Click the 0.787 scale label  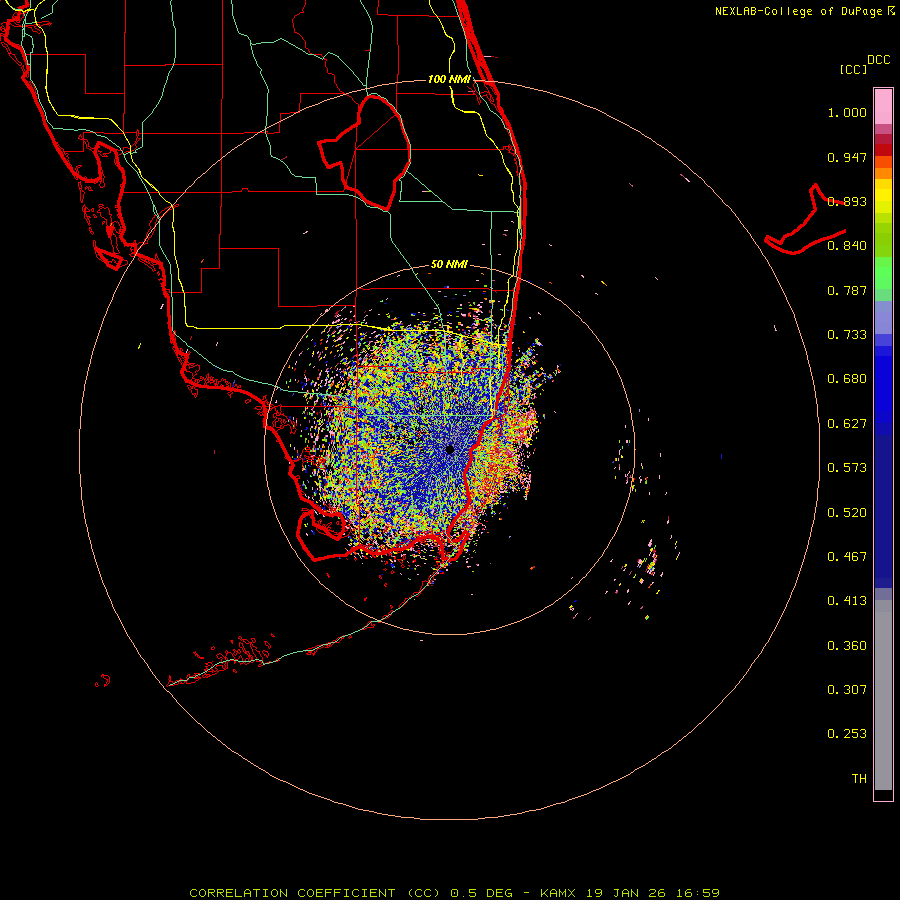tap(847, 290)
